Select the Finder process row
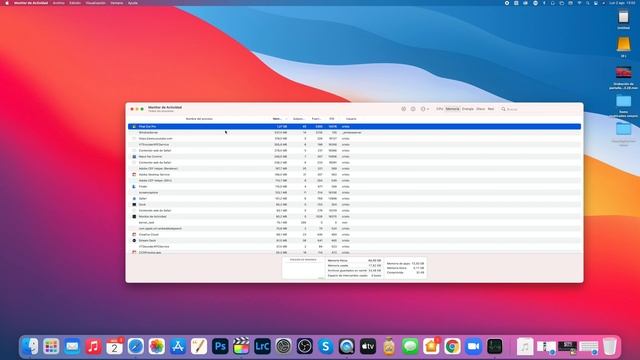 (354, 187)
